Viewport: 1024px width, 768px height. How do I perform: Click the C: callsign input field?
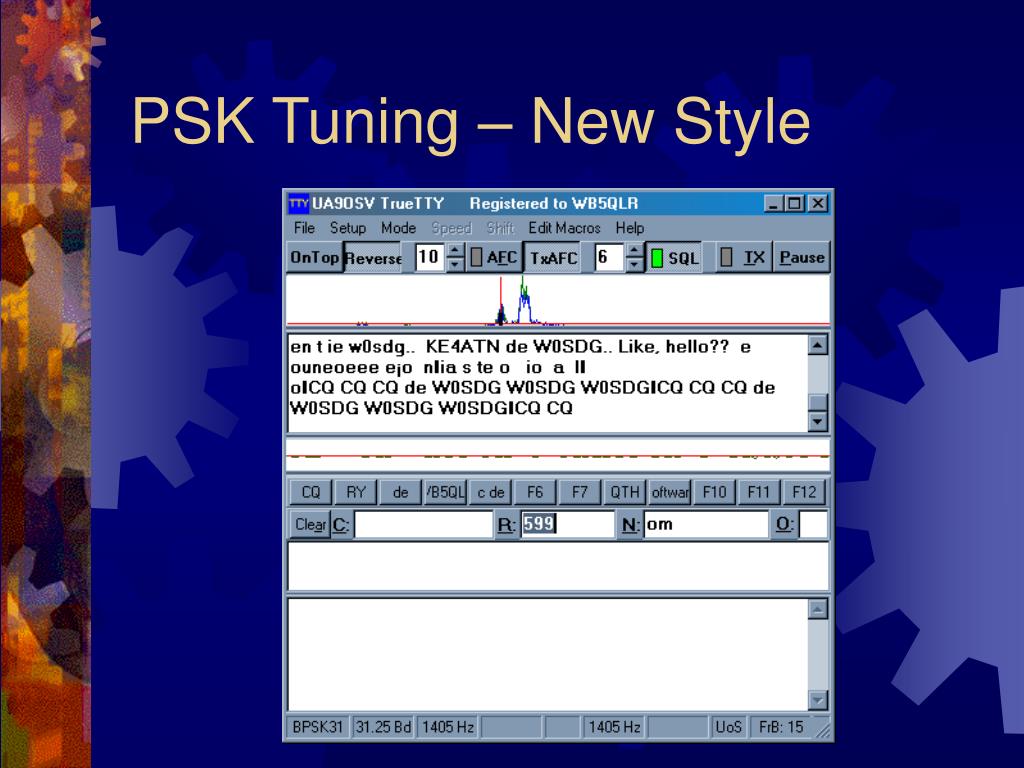423,524
